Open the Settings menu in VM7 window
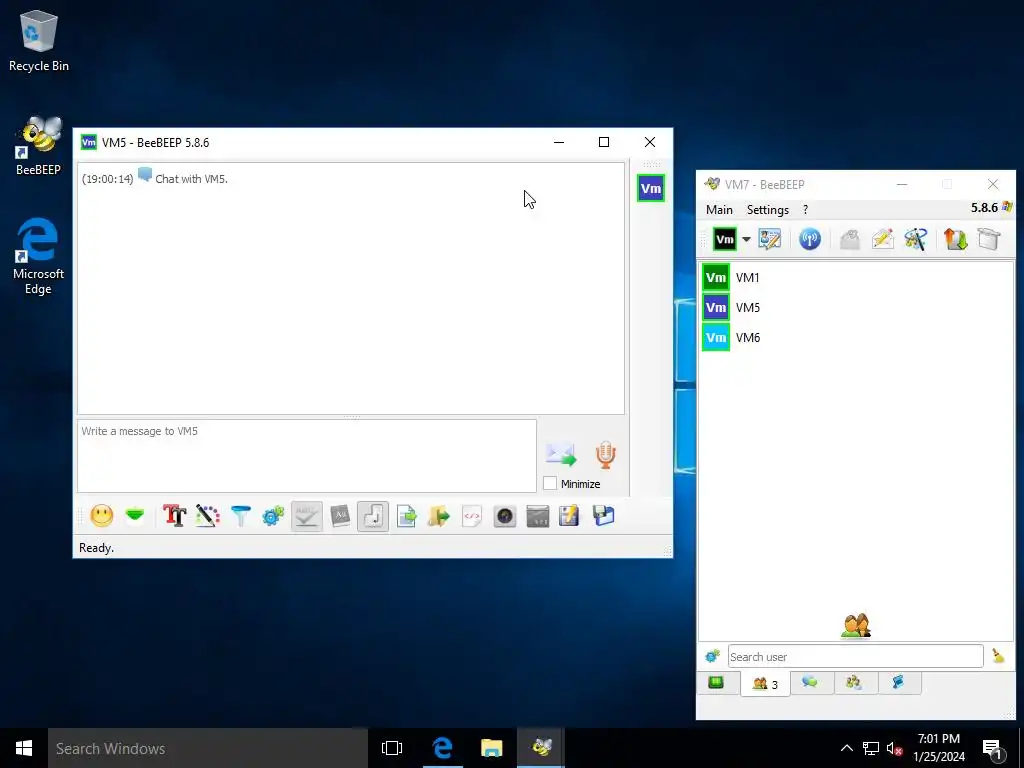Image resolution: width=1024 pixels, height=768 pixels. tap(768, 210)
